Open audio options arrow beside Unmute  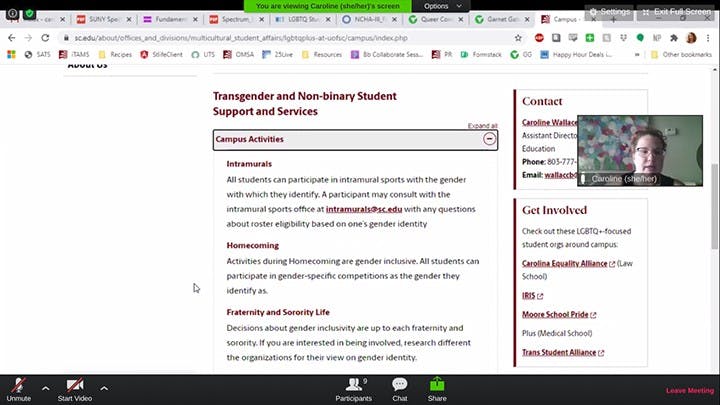point(45,387)
